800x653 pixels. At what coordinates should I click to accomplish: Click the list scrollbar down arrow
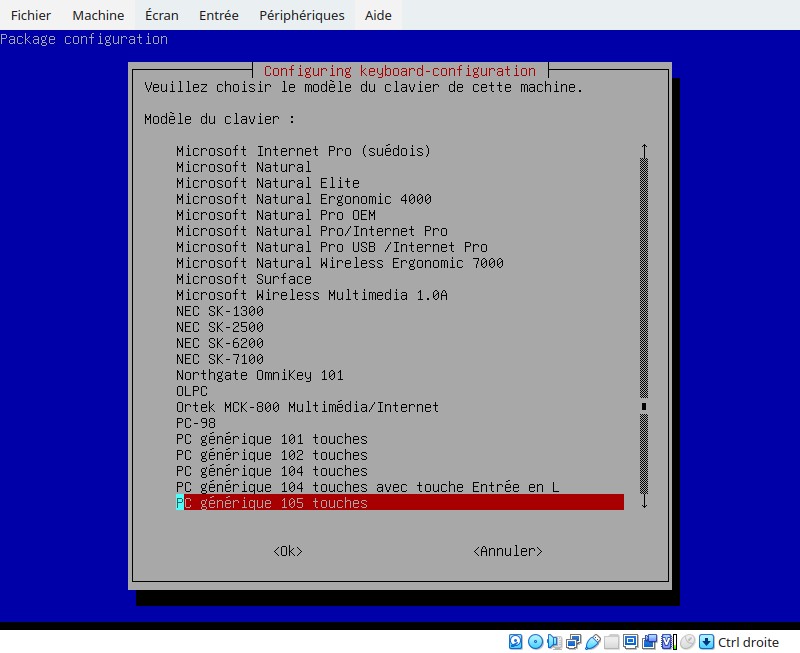tap(644, 502)
